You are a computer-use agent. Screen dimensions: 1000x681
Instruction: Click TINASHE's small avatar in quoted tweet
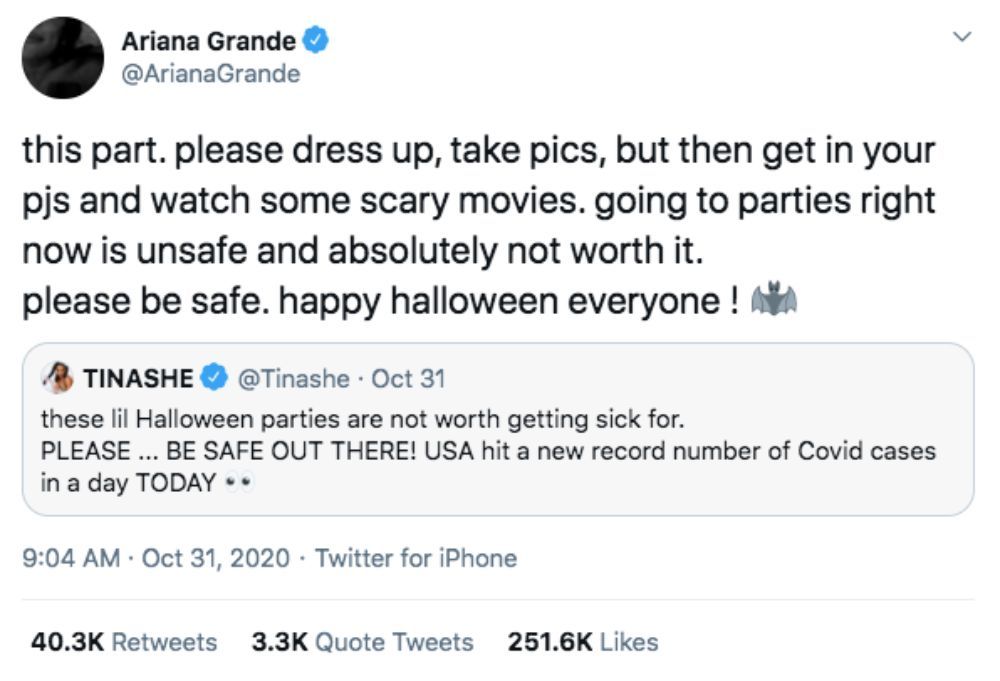58,378
